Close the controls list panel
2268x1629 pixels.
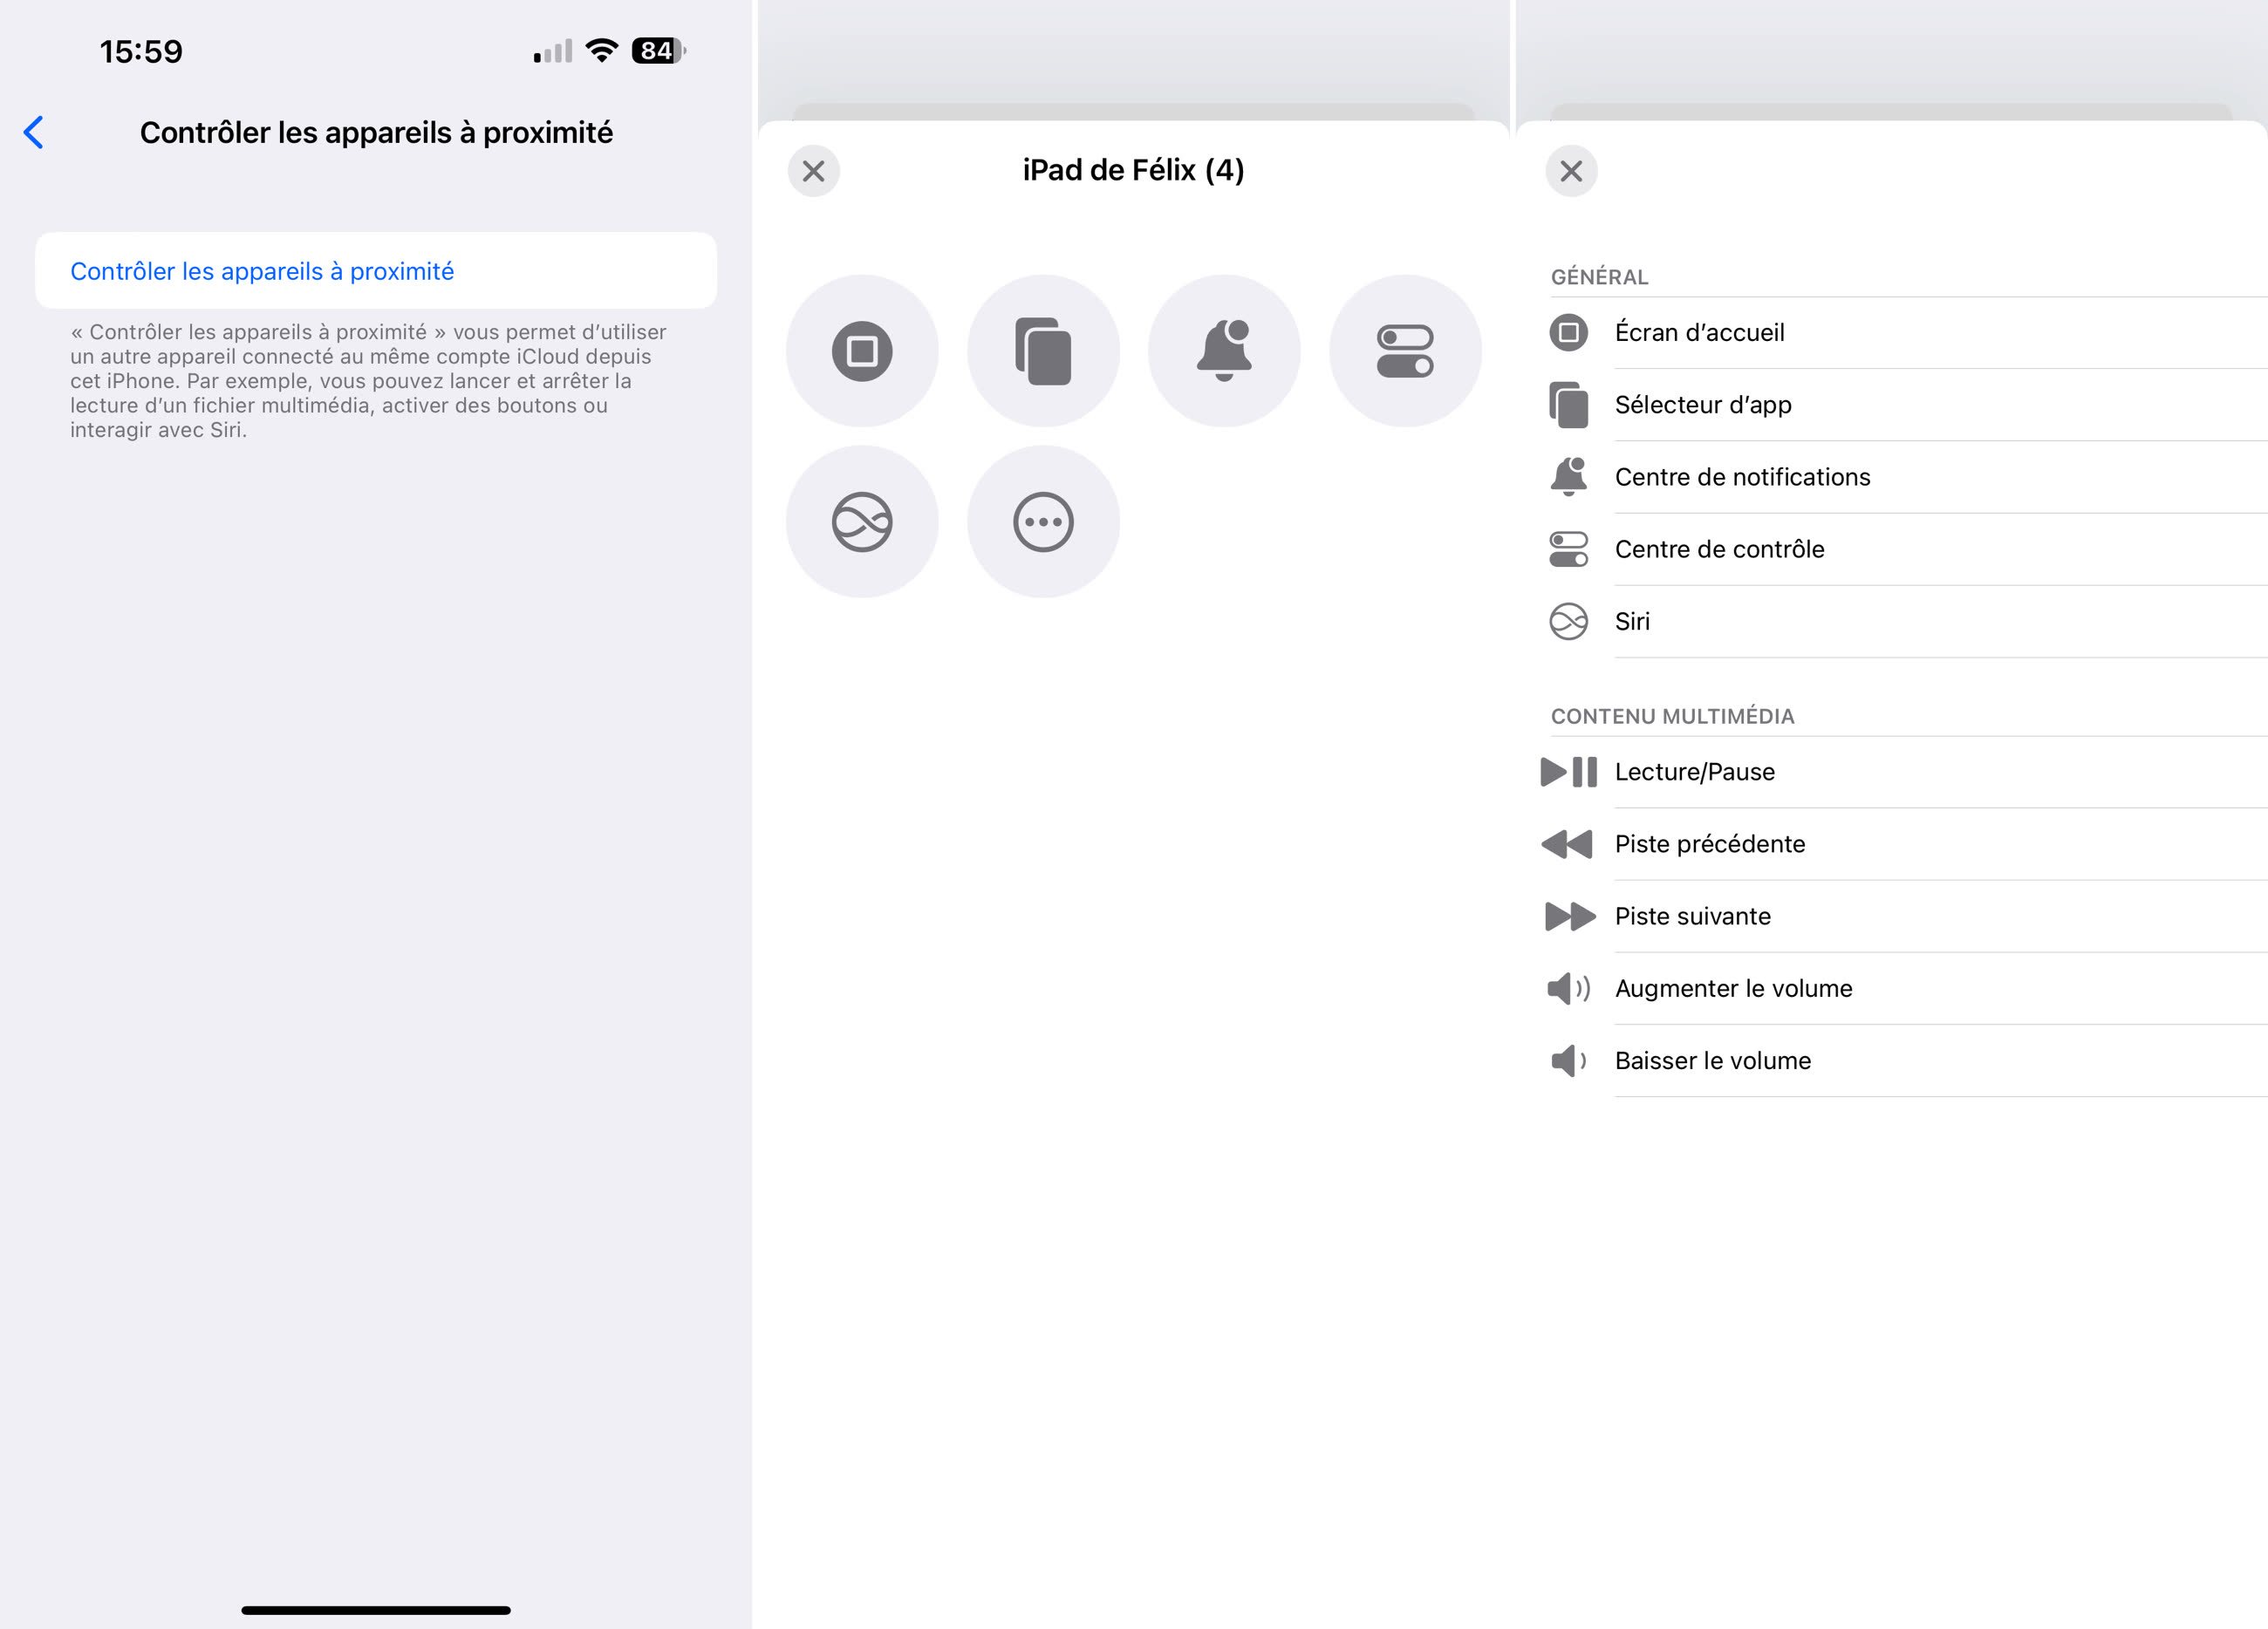[1570, 171]
